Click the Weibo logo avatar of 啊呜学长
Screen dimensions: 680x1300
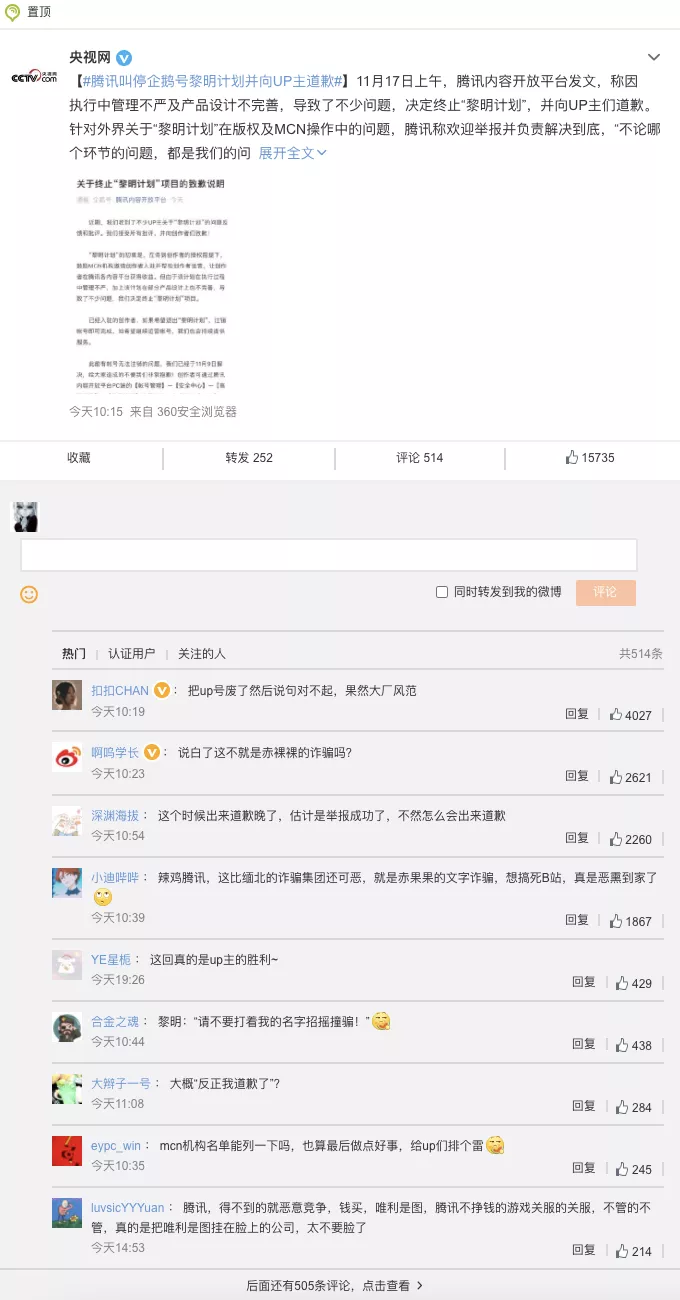(x=67, y=757)
